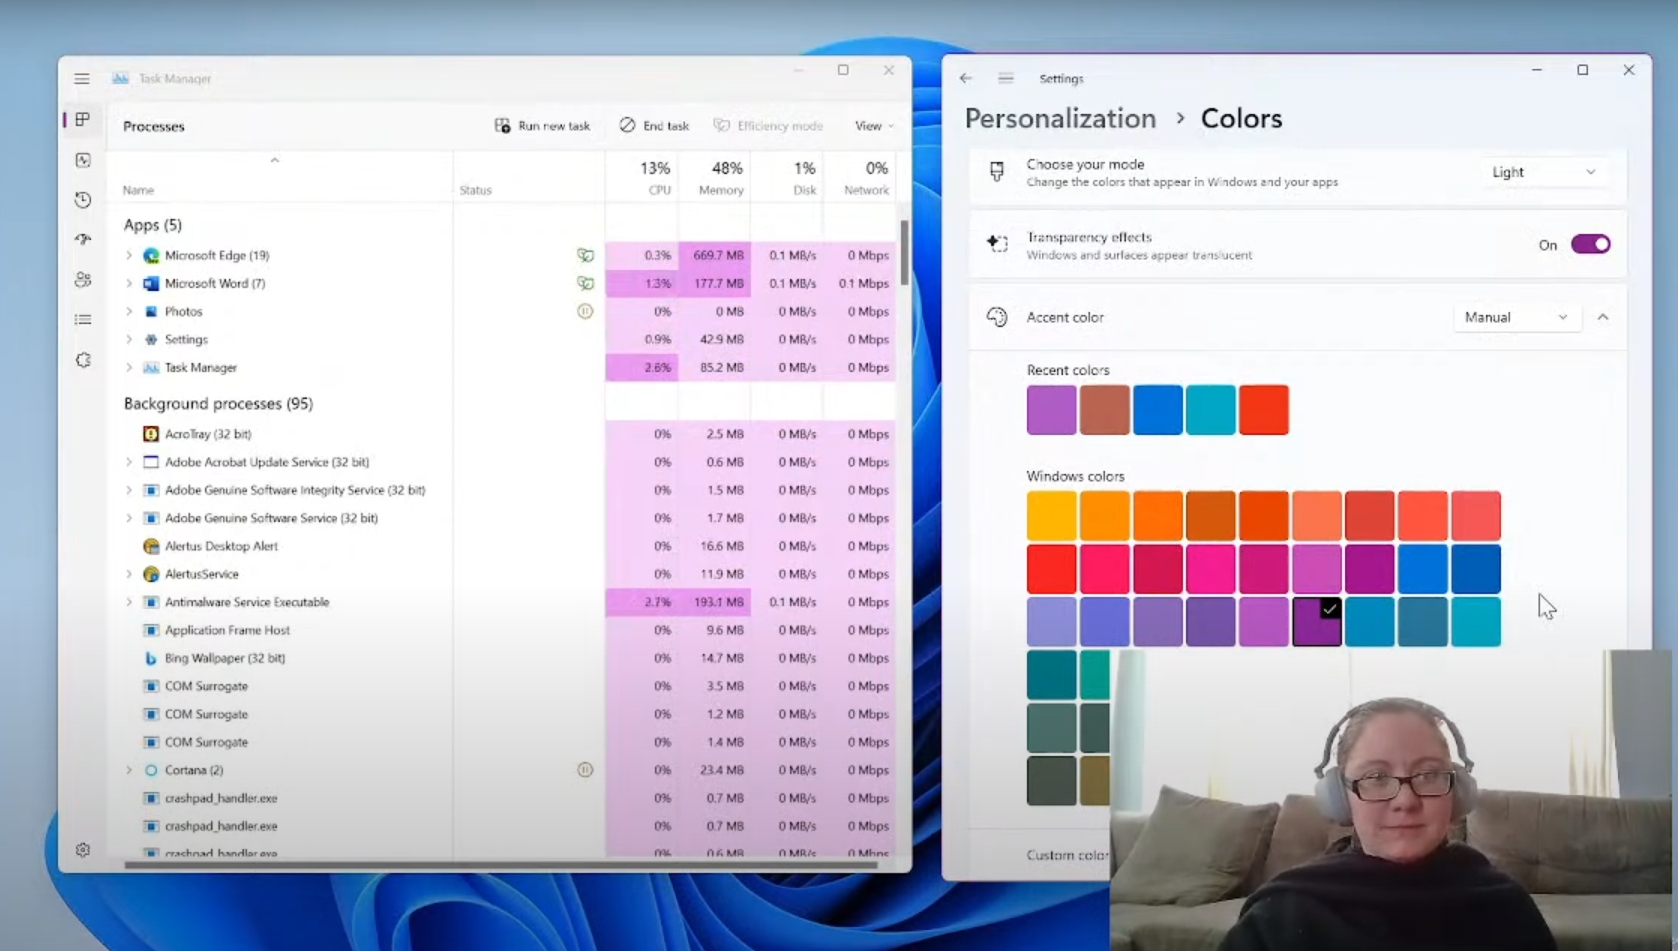Viewport: 1678px width, 951px height.
Task: Open Services icon in Task Manager sidebar
Action: click(x=83, y=360)
